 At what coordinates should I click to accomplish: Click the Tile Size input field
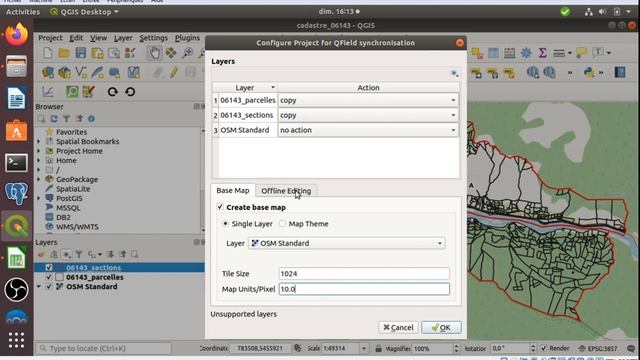click(x=364, y=273)
